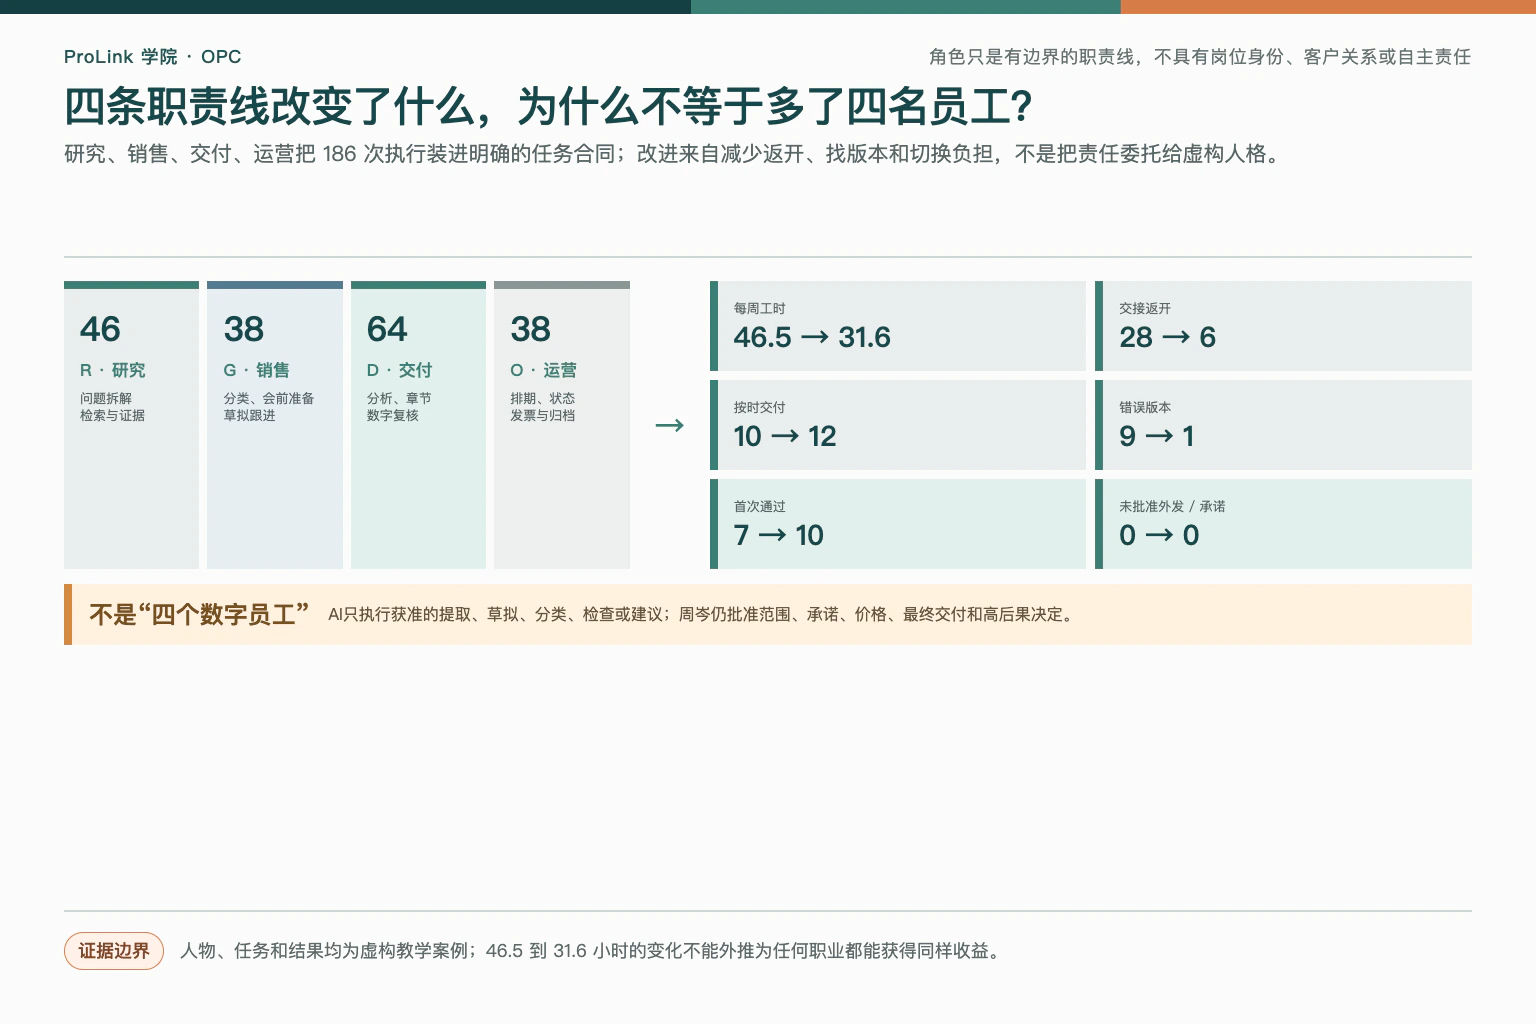Image resolution: width=1536 pixels, height=1024 pixels.
Task: Click the 'ProLink 学院 · OPC' header label
Action: [152, 57]
